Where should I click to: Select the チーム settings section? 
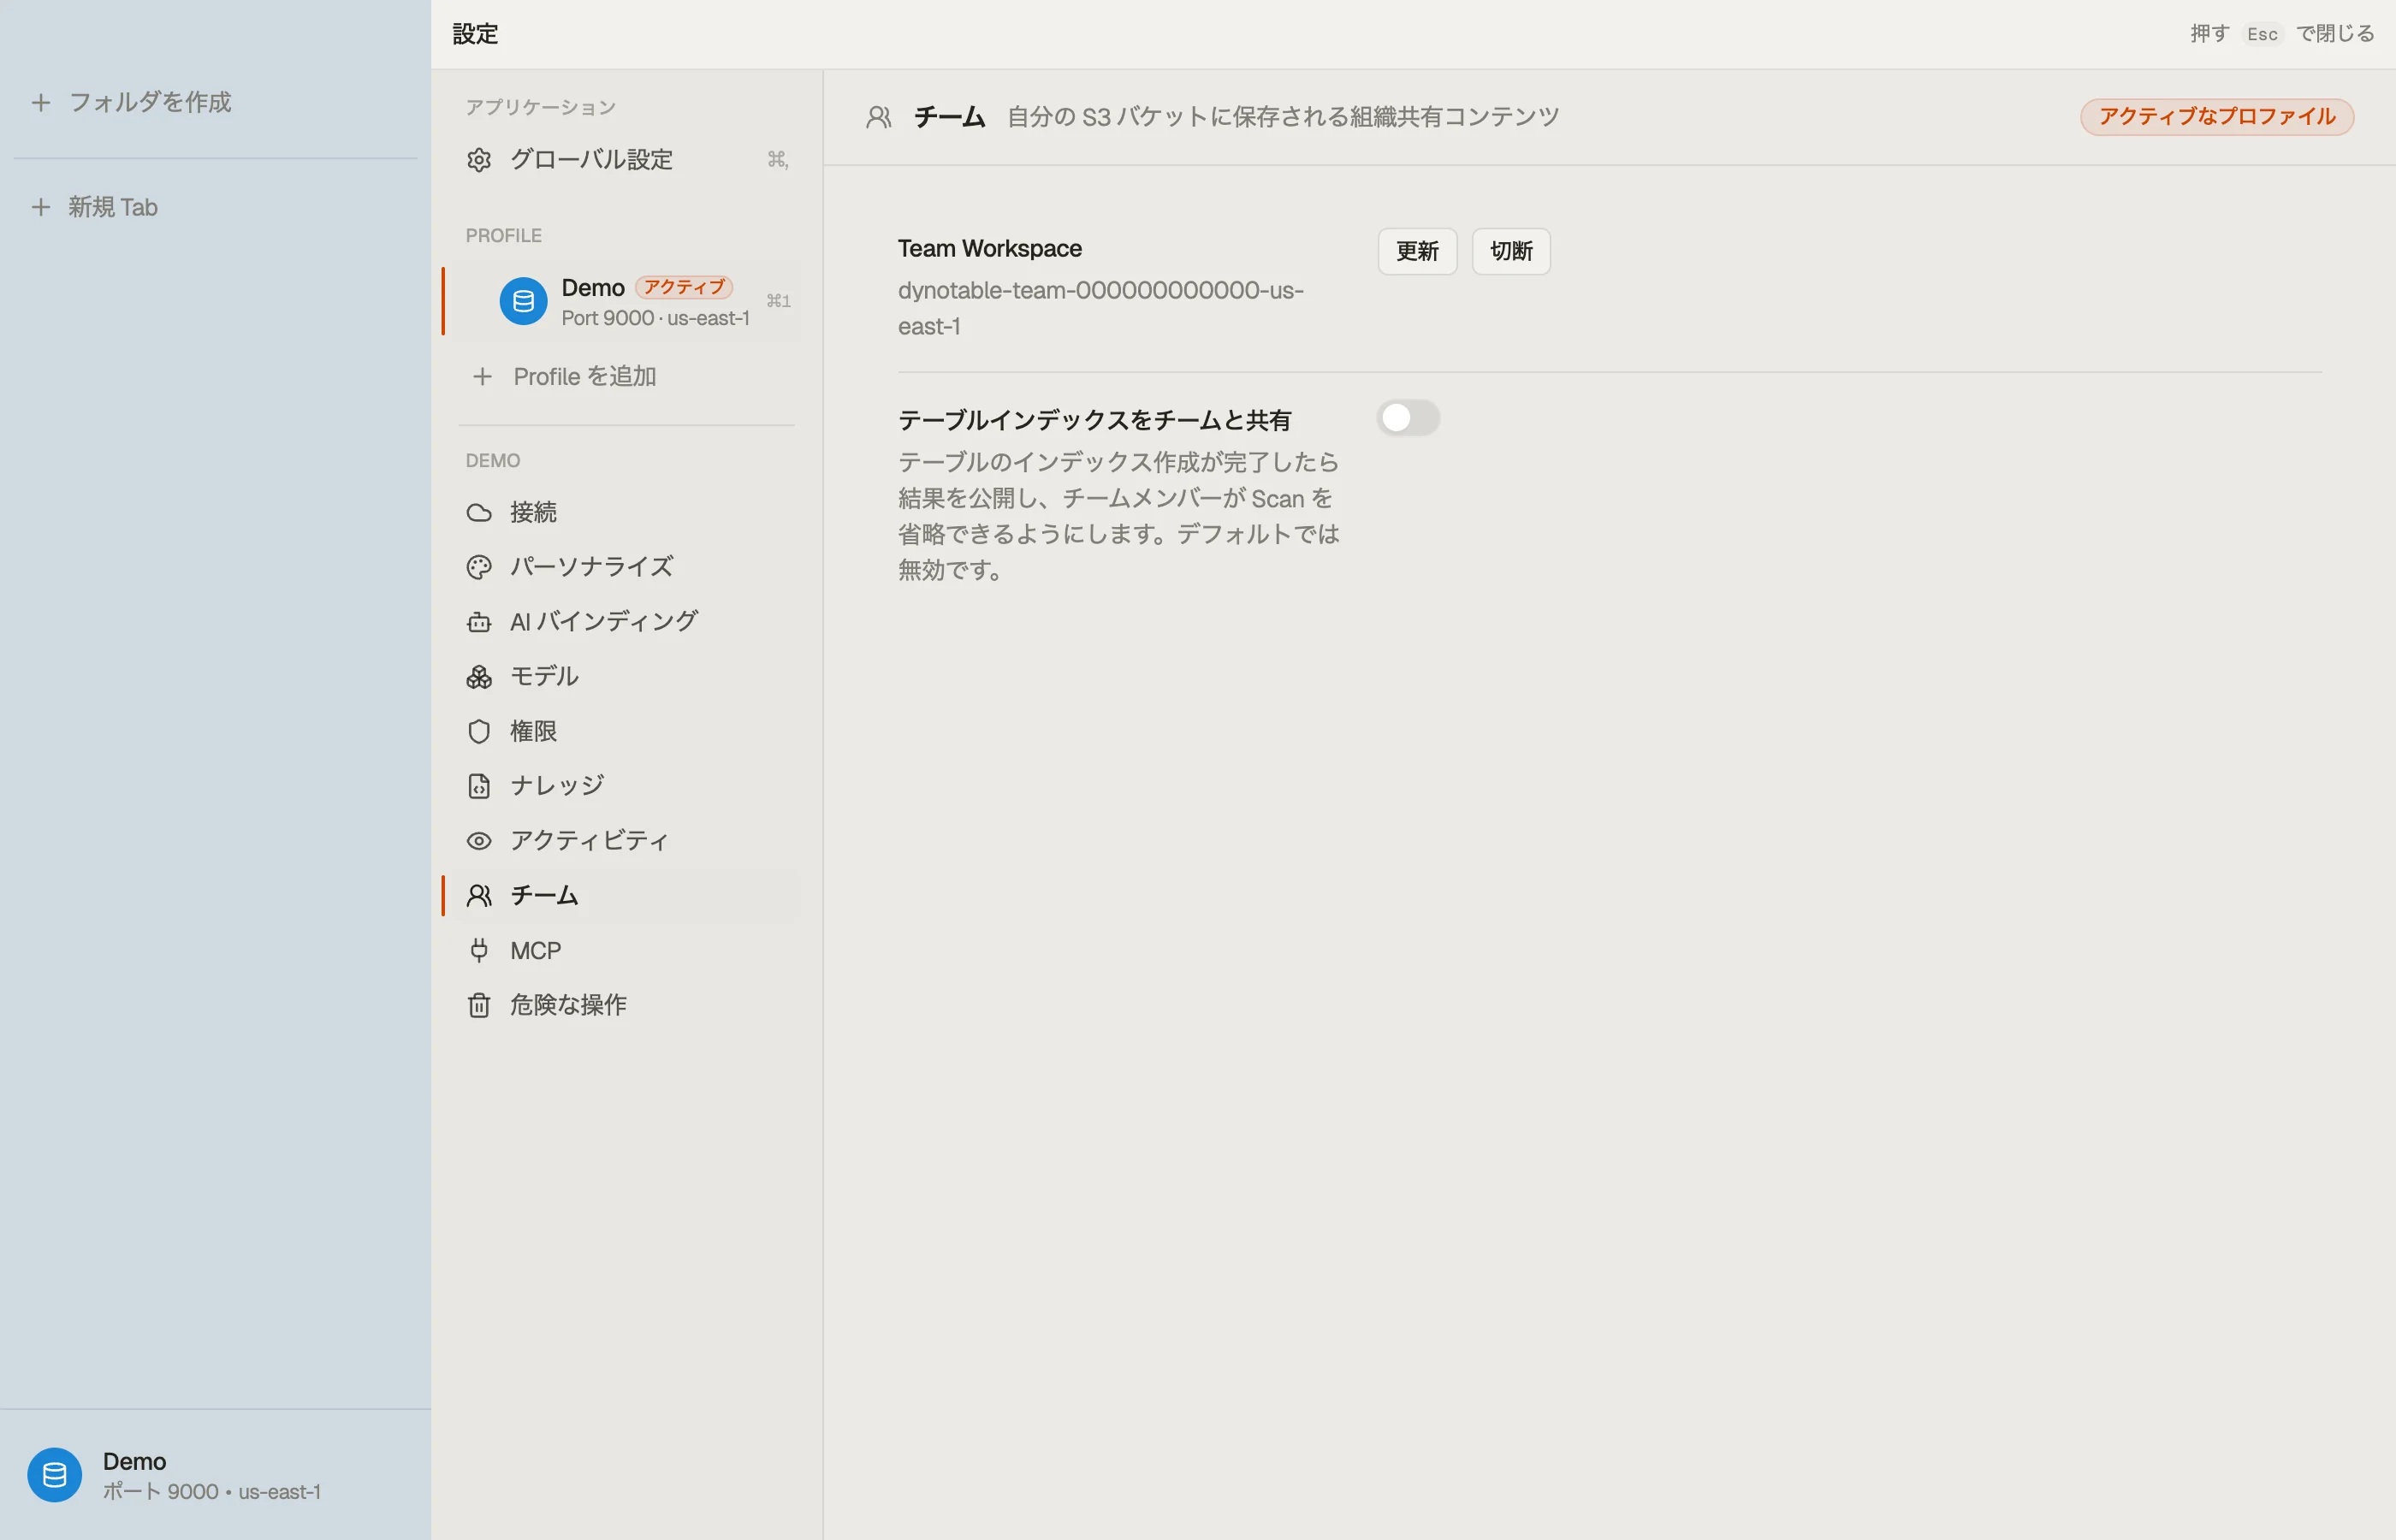[x=626, y=895]
